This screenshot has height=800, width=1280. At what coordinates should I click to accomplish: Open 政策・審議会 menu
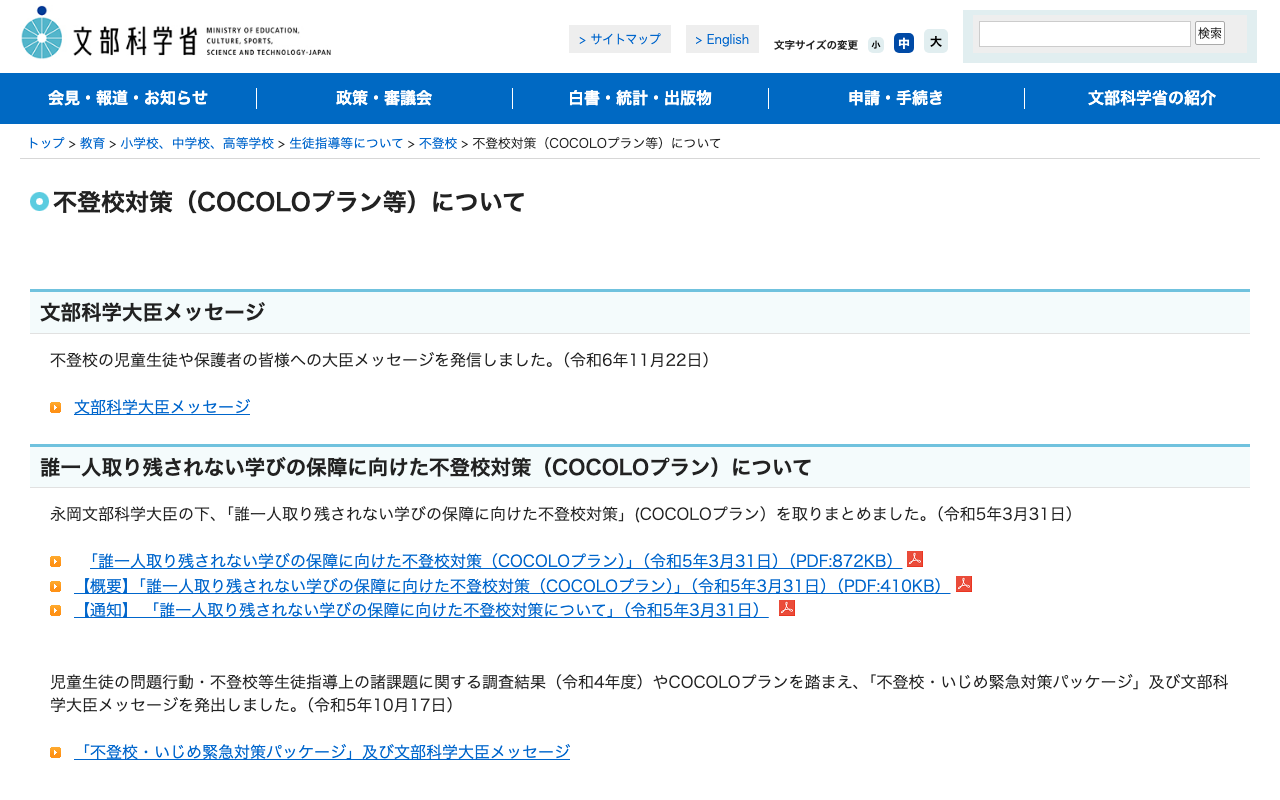(x=384, y=98)
